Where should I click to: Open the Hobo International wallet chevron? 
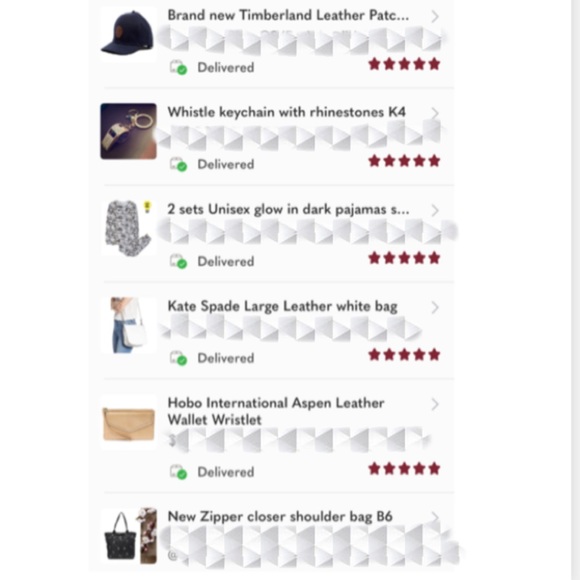click(x=435, y=404)
